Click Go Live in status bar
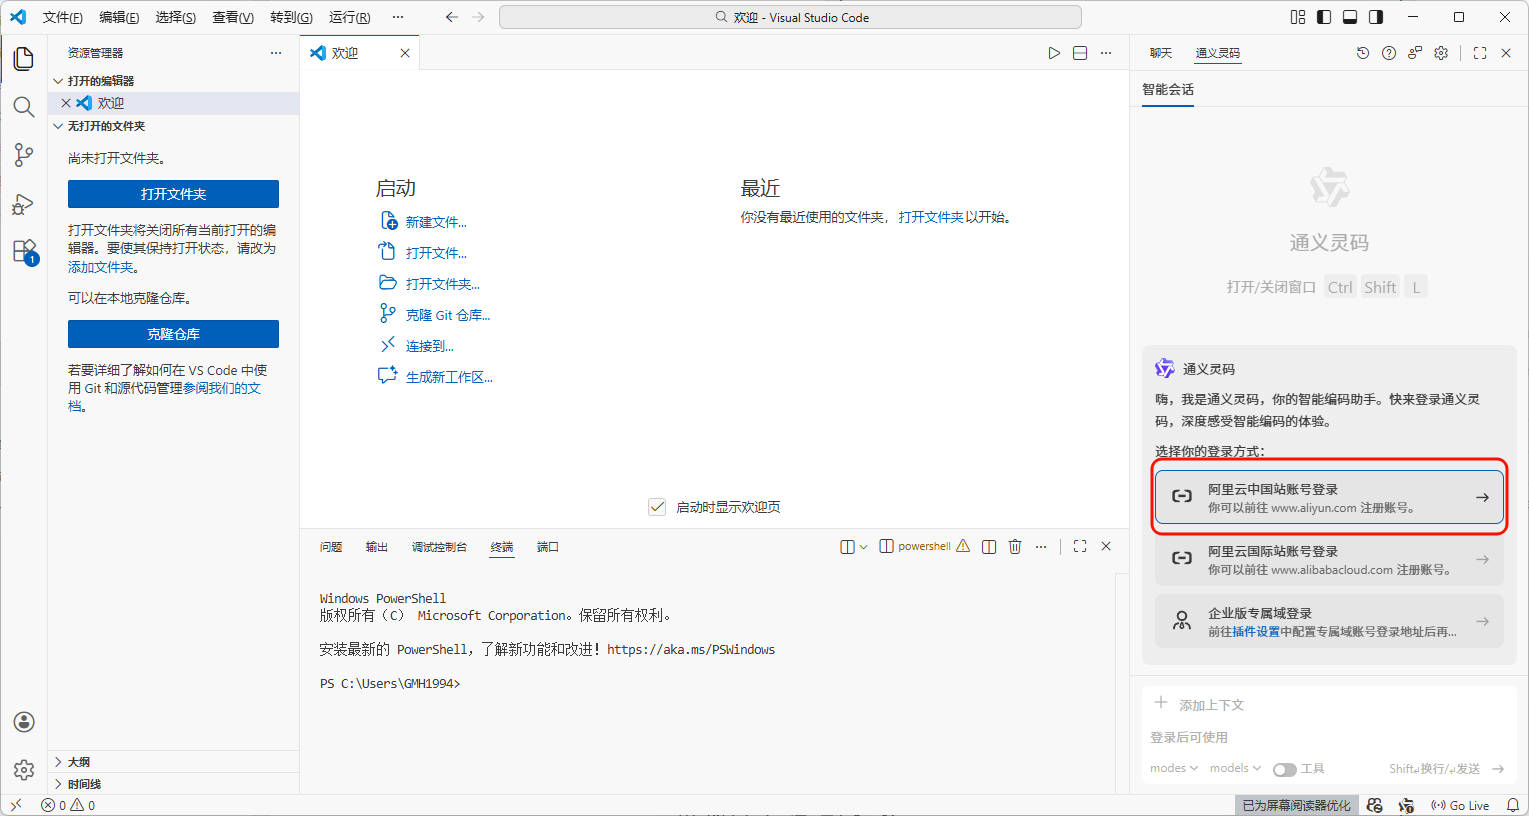This screenshot has width=1529, height=816. 1461,805
